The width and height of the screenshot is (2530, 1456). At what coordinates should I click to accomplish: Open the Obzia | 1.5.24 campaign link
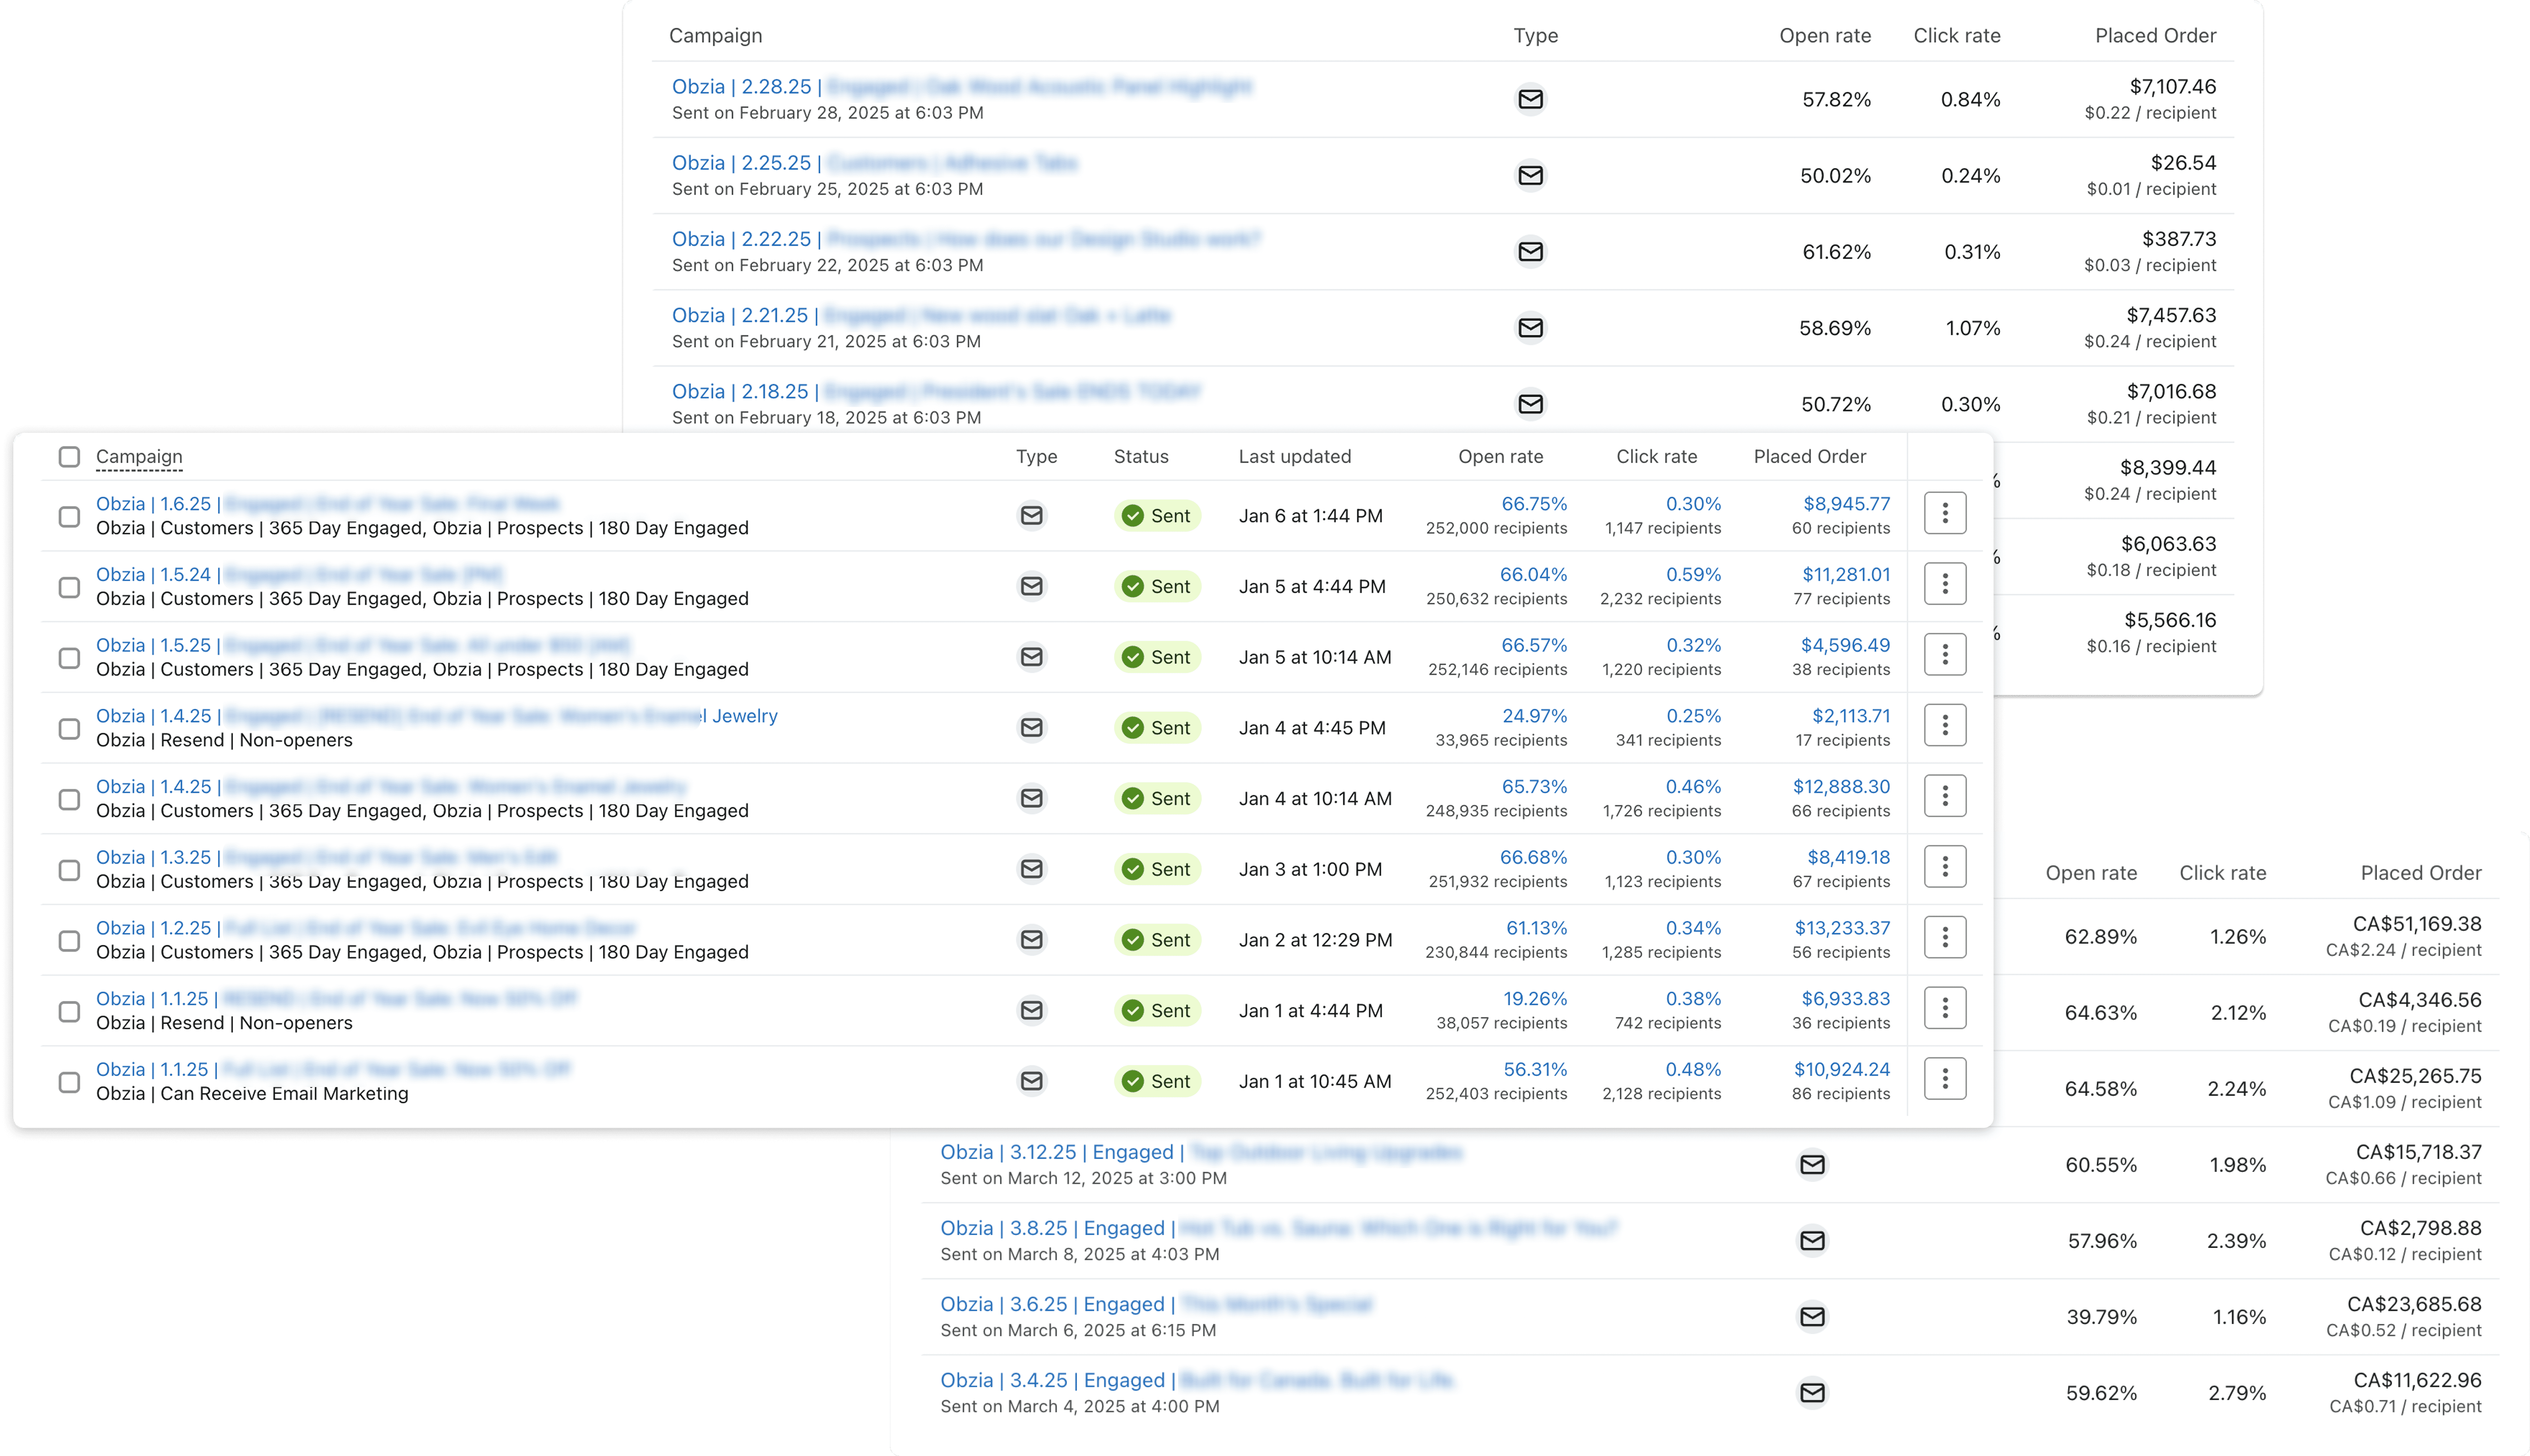point(300,575)
